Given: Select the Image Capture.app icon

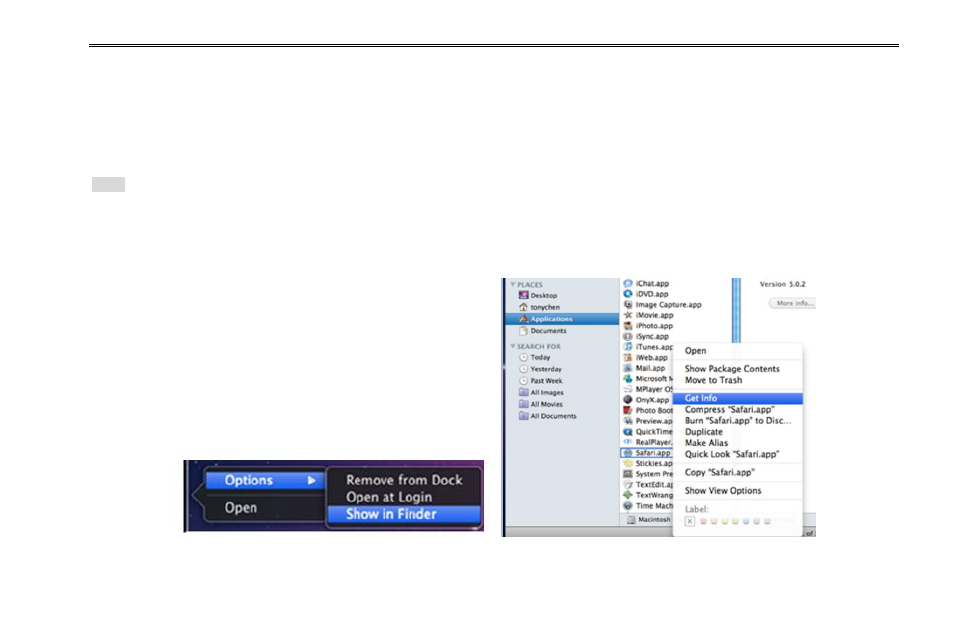Looking at the screenshot, I should click(x=628, y=305).
